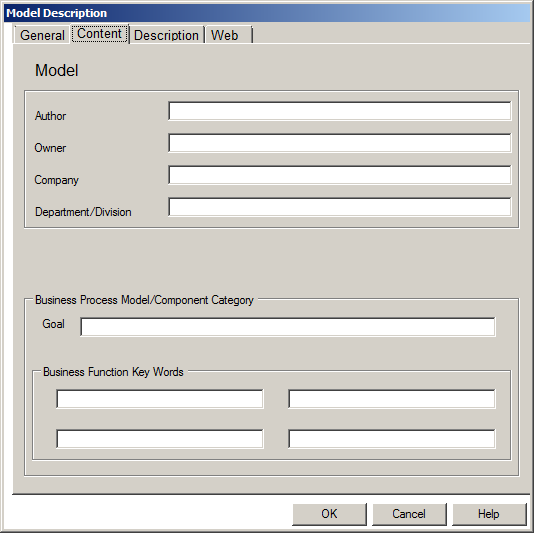534x533 pixels.
Task: Click the bottom-right Business Function keyword field
Action: point(392,439)
